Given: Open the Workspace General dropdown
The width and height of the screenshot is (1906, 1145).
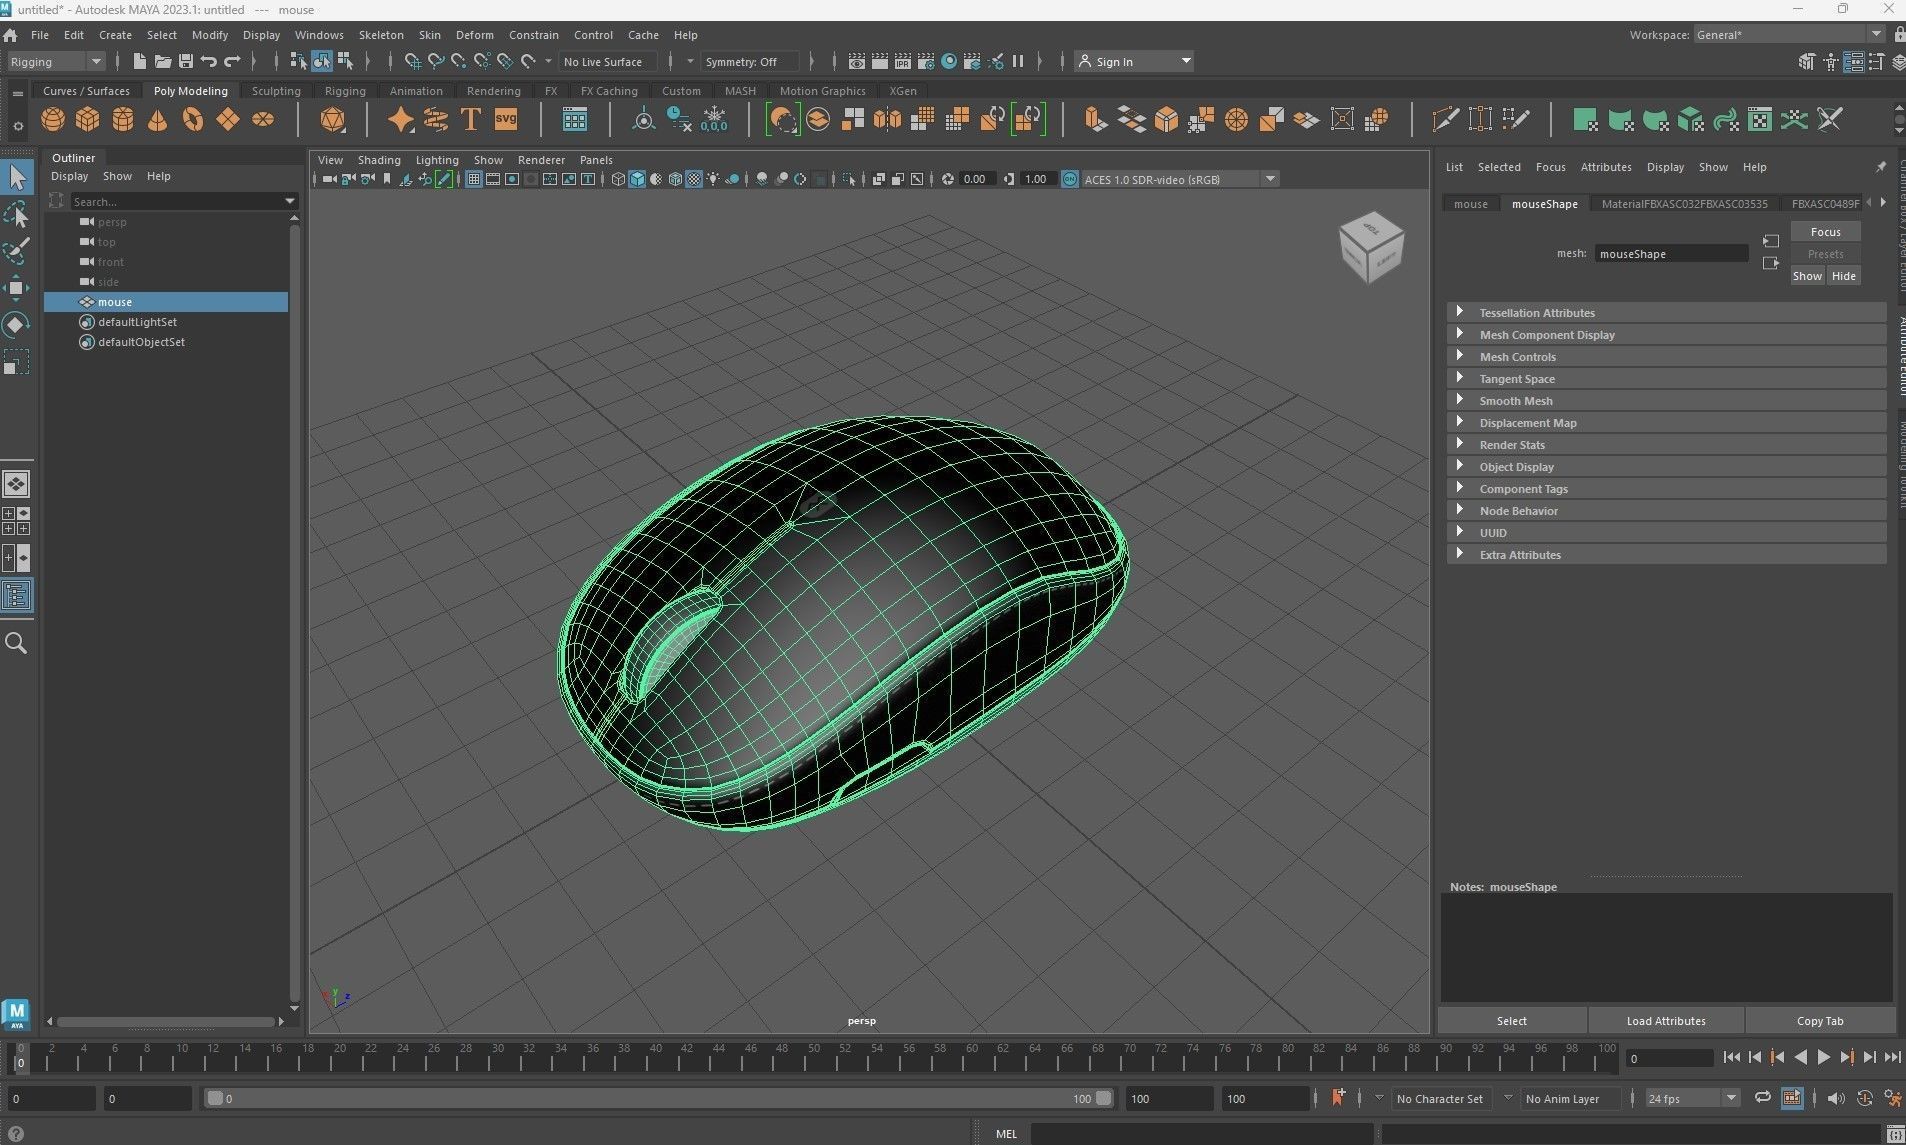Looking at the screenshot, I should coord(1788,35).
